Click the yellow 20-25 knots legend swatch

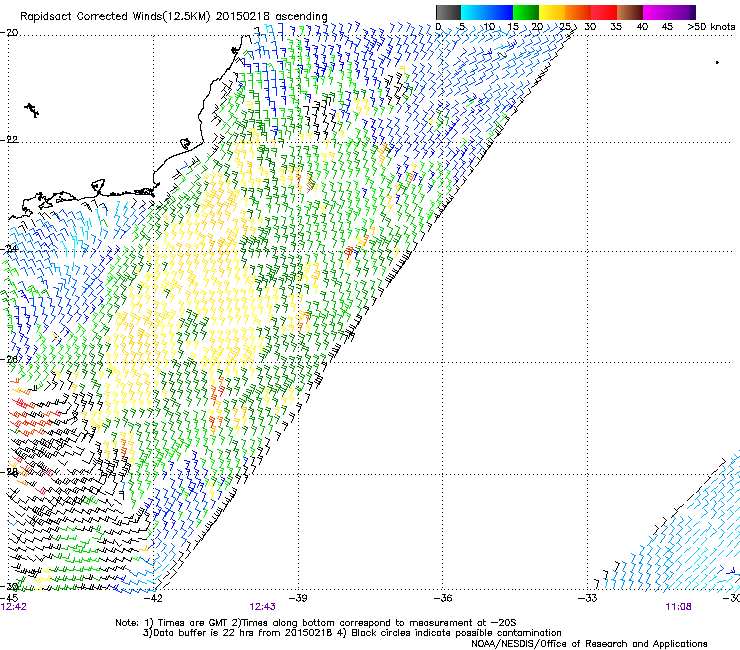552,12
